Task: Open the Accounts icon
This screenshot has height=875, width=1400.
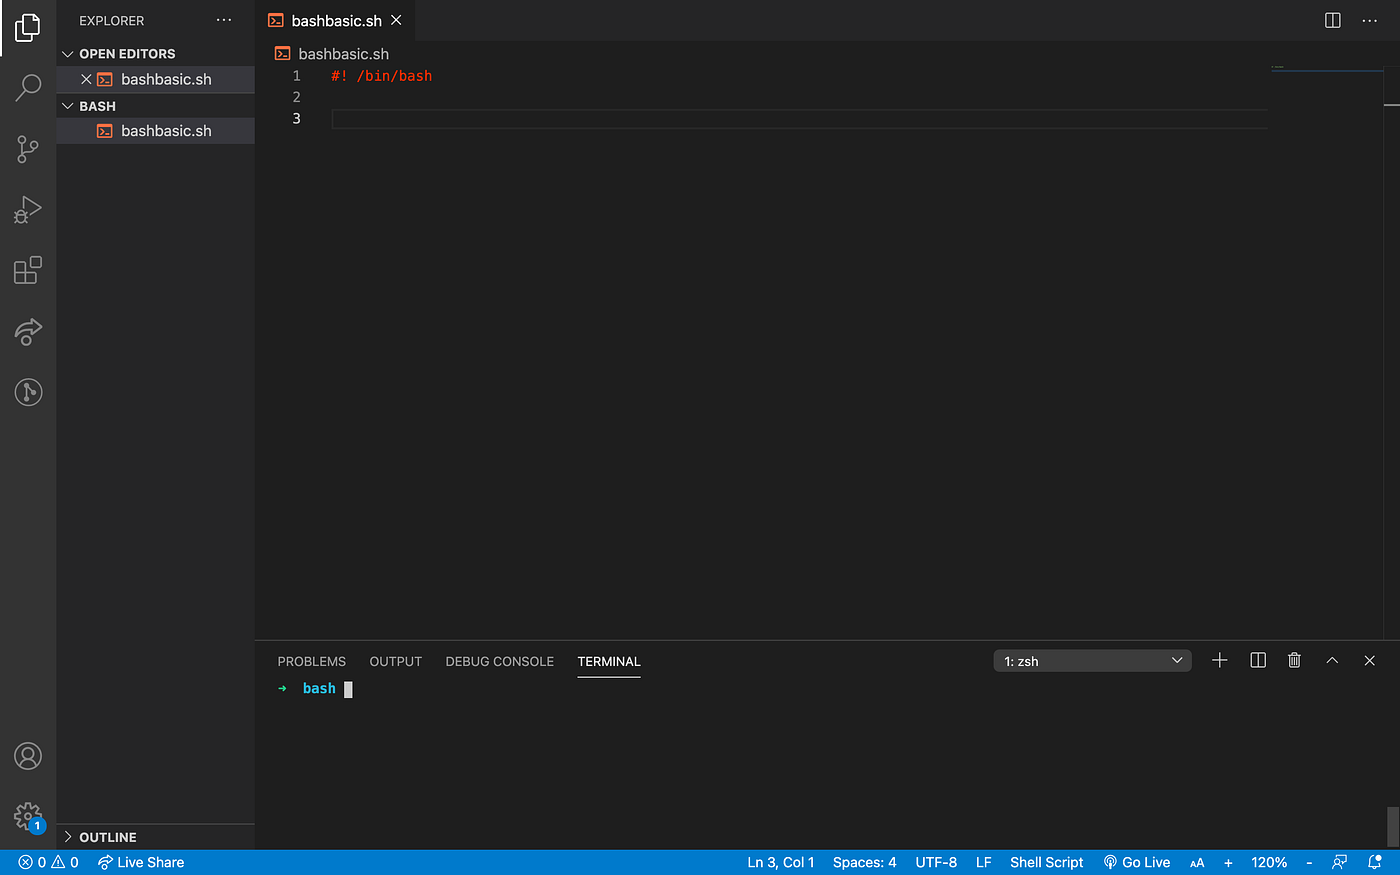Action: (x=28, y=756)
